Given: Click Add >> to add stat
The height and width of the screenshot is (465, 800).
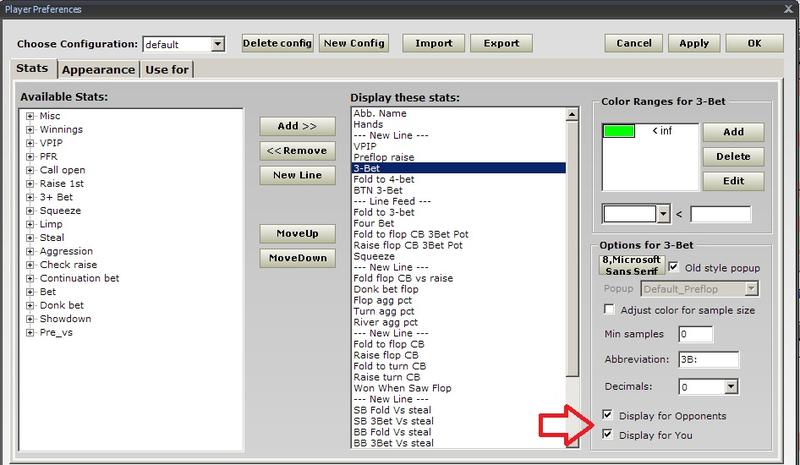Looking at the screenshot, I should point(297,126).
